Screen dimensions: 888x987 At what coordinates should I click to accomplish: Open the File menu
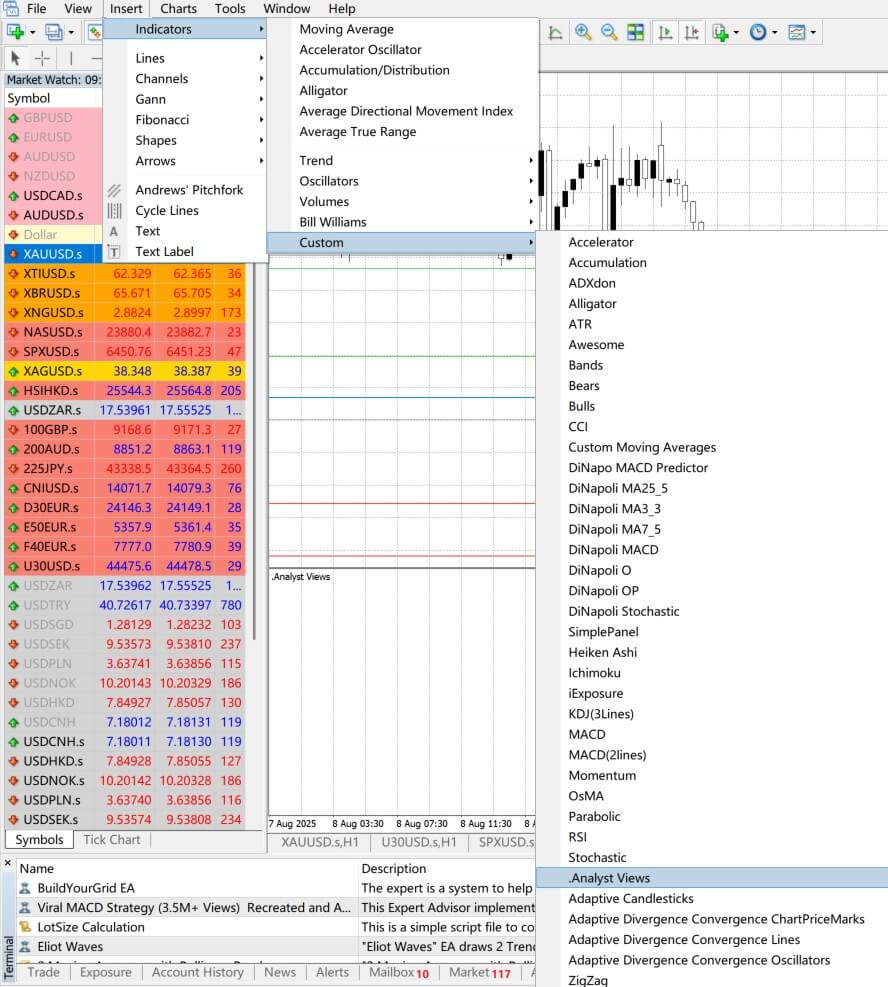36,9
